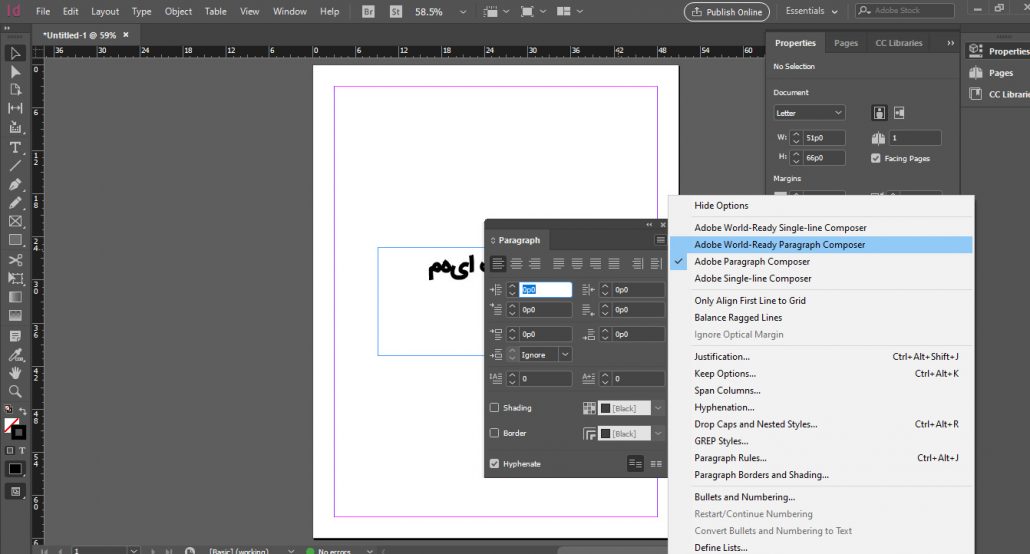Expand the Properties panel tabs chevron
Image resolution: width=1030 pixels, height=554 pixels.
click(x=950, y=43)
